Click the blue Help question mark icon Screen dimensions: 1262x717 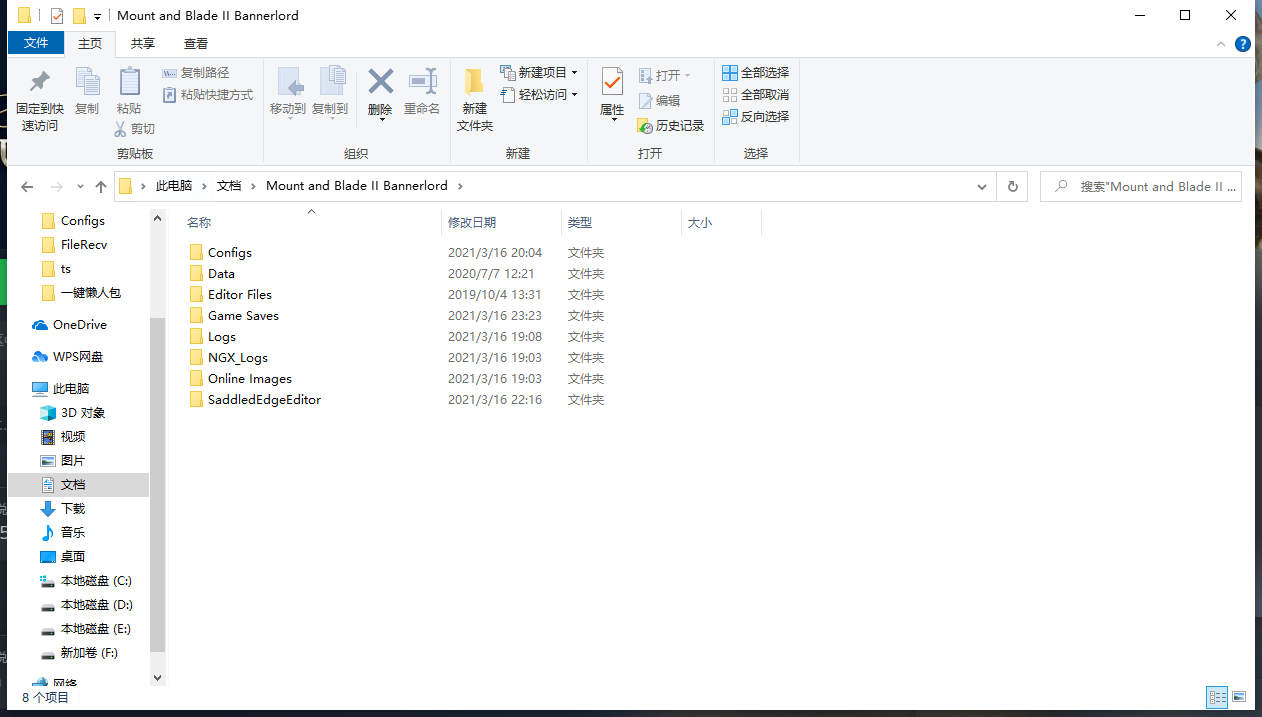(1243, 44)
